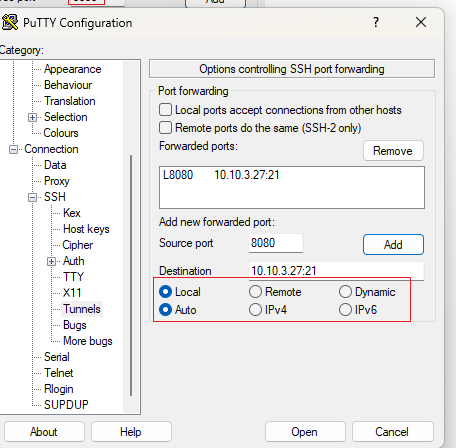This screenshot has width=456, height=448.
Task: Click the Destination input field
Action: click(x=336, y=271)
